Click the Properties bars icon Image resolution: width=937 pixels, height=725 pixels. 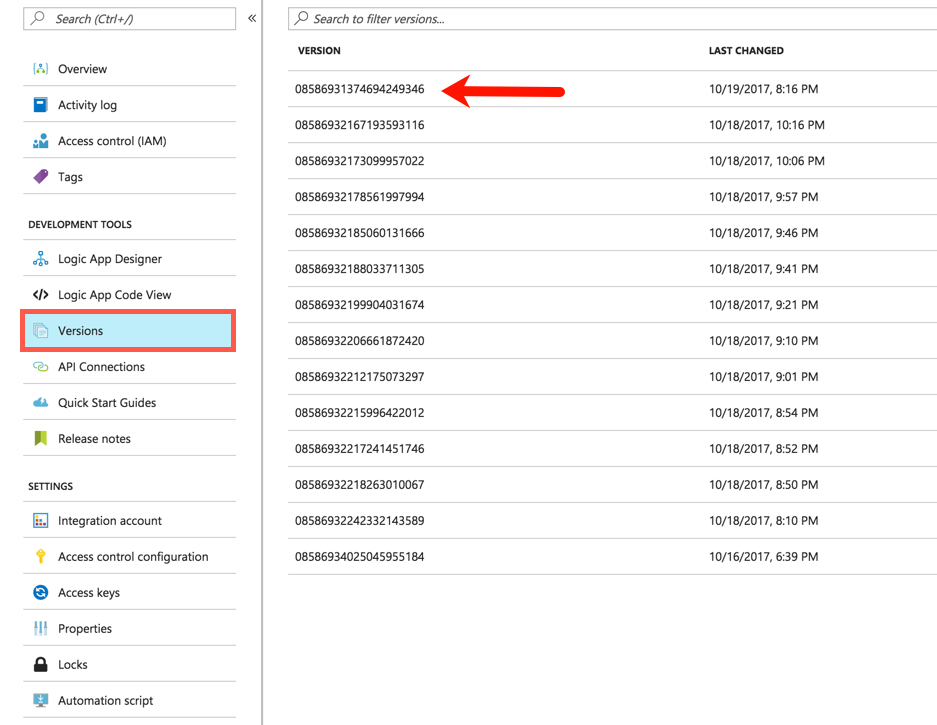[40, 628]
